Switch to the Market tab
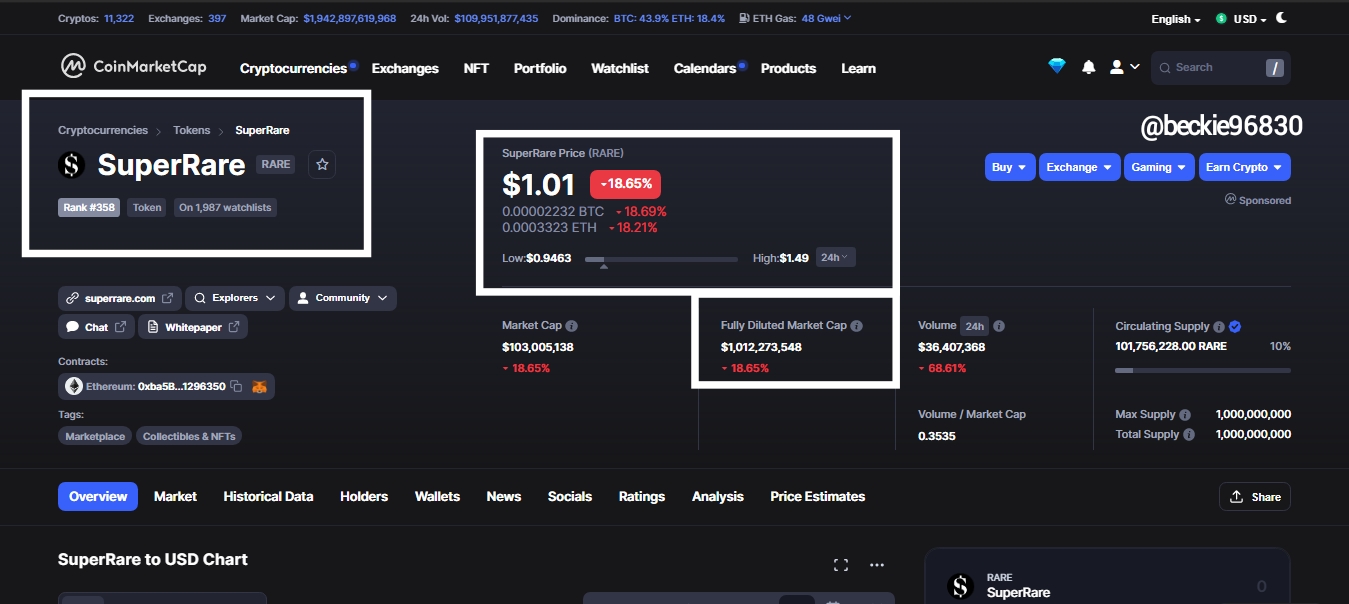This screenshot has width=1349, height=604. click(x=175, y=496)
